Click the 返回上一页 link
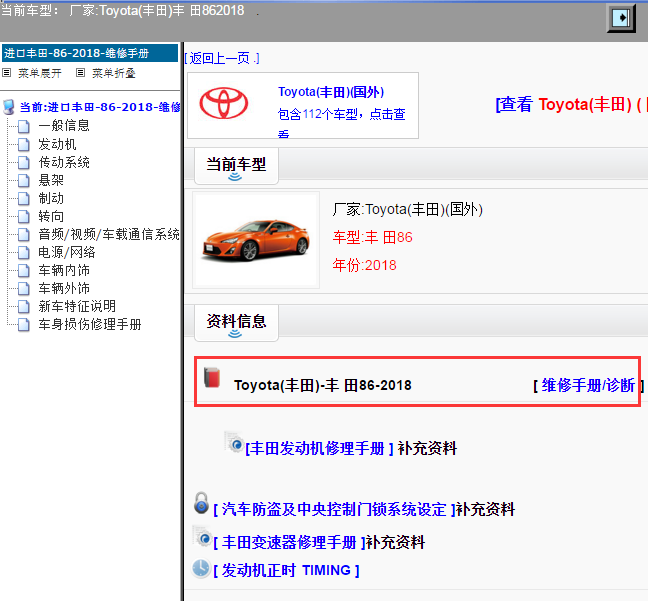The image size is (648, 601). pyautogui.click(x=222, y=58)
